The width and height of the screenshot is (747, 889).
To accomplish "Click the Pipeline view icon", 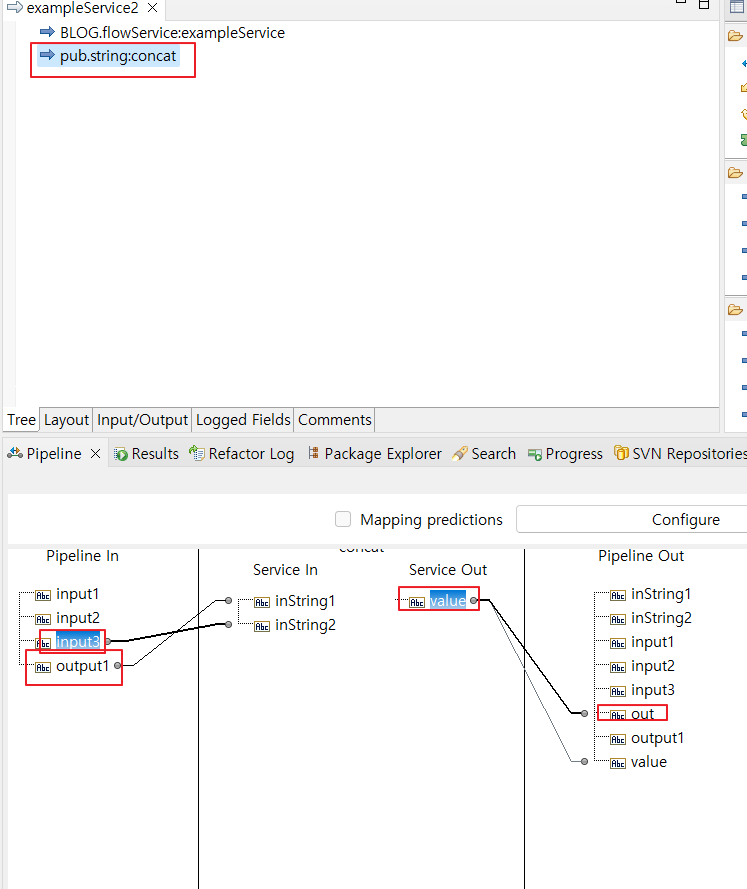I will [x=15, y=453].
